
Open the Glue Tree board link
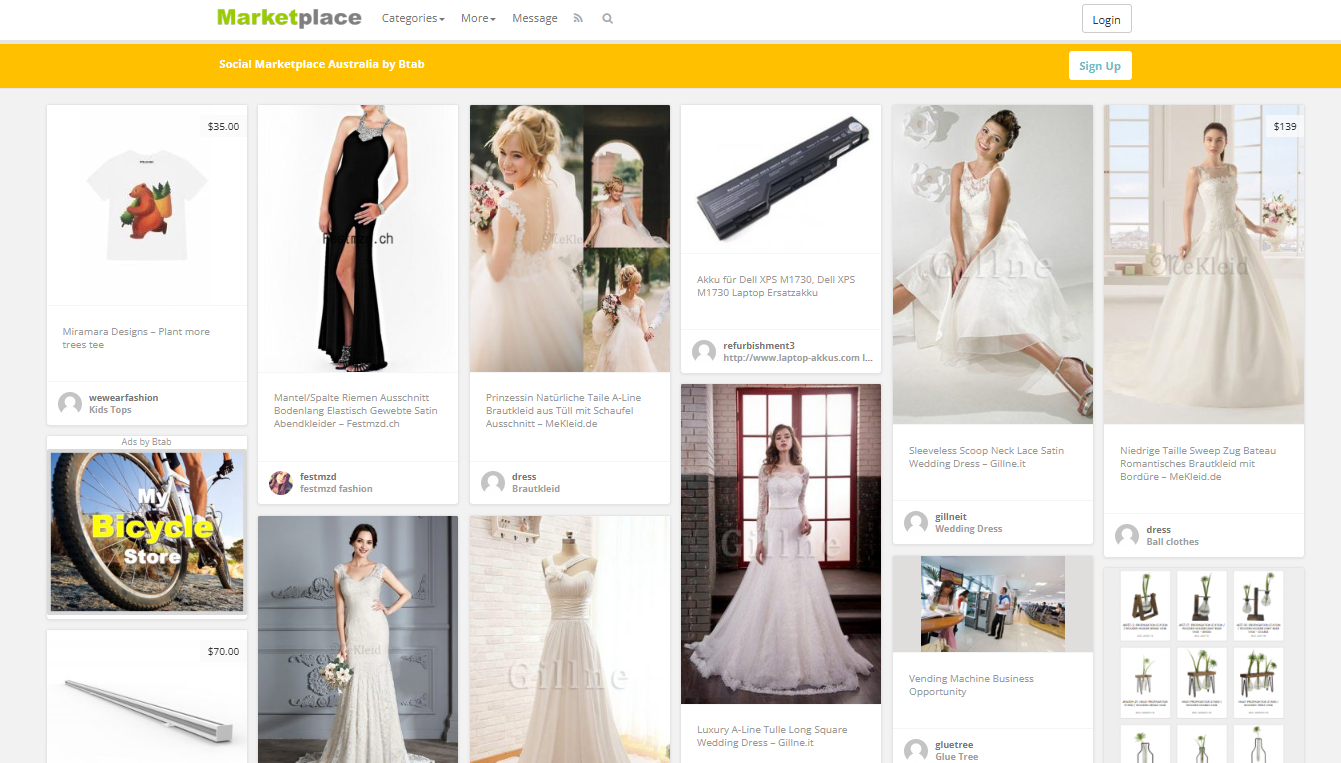tap(957, 757)
